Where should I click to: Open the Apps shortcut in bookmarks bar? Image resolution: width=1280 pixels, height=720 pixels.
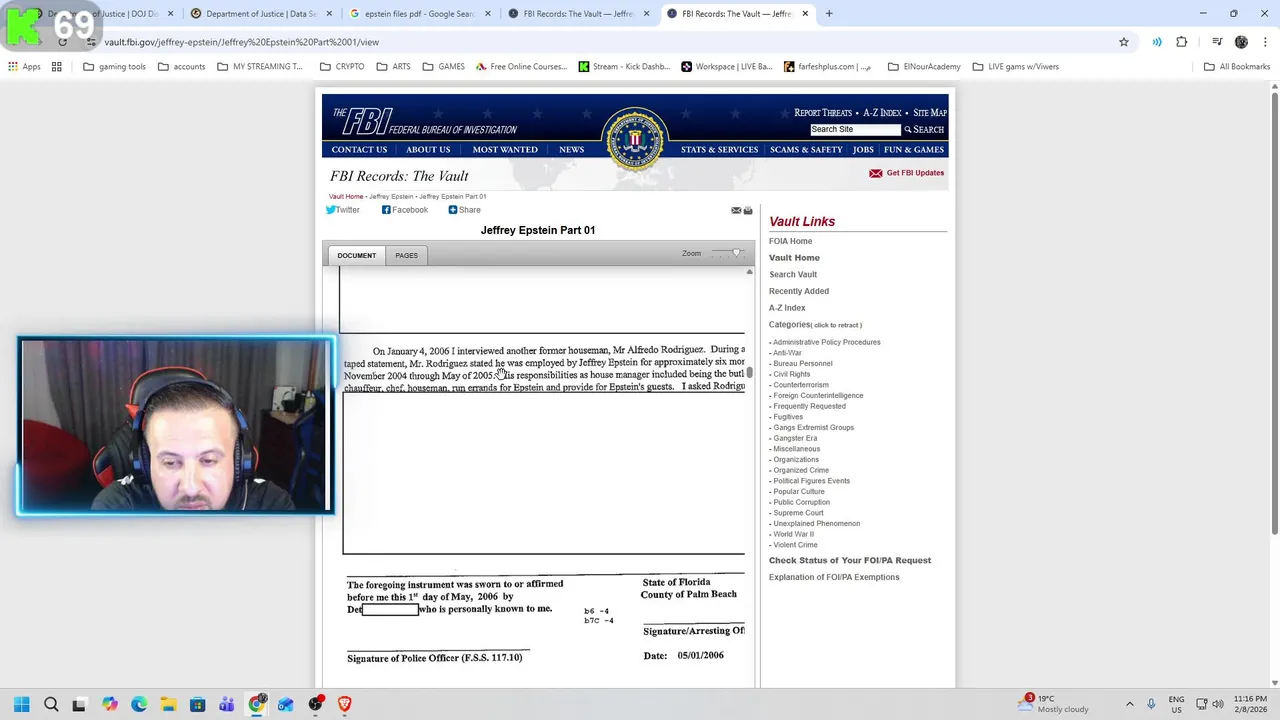click(x=24, y=67)
